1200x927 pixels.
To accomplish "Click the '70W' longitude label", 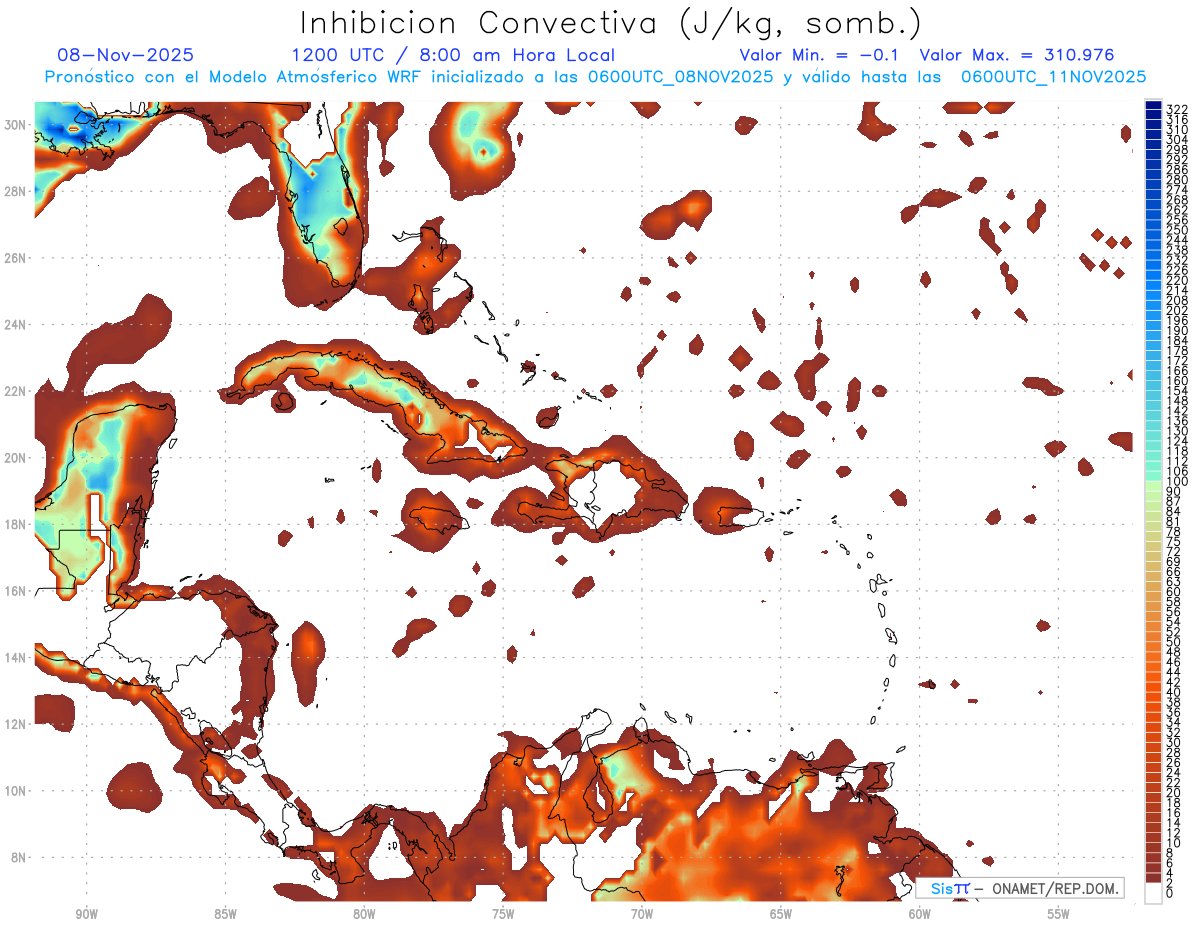I will point(642,913).
